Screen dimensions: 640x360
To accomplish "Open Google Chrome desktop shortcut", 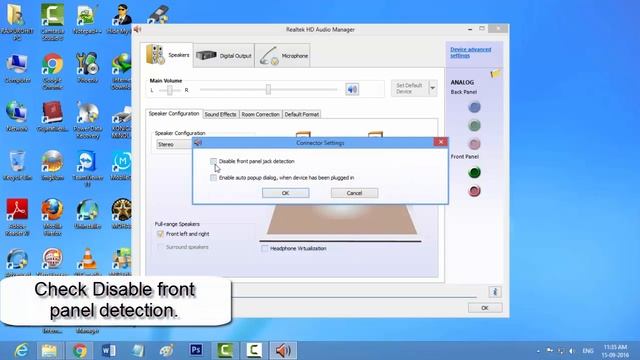I will click(x=53, y=71).
